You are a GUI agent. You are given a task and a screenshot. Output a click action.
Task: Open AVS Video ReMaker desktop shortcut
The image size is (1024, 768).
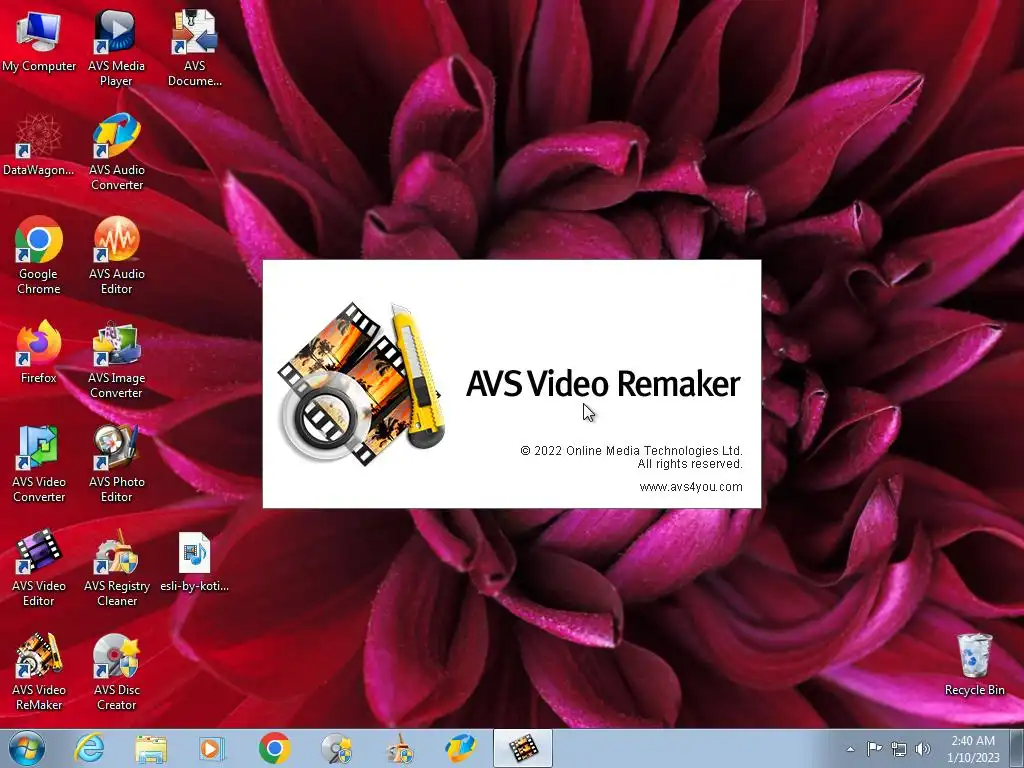point(39,671)
